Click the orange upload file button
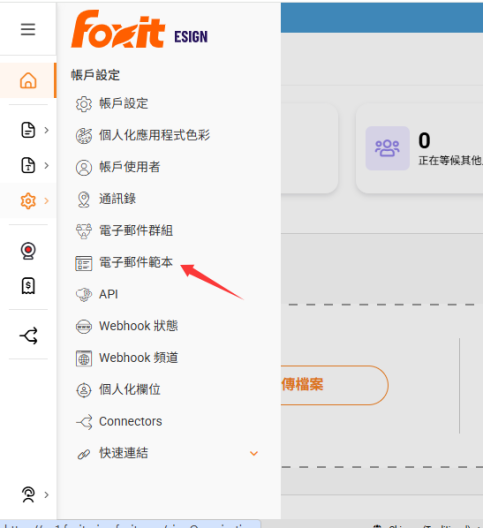Image resolution: width=484 pixels, height=529 pixels. [334, 385]
